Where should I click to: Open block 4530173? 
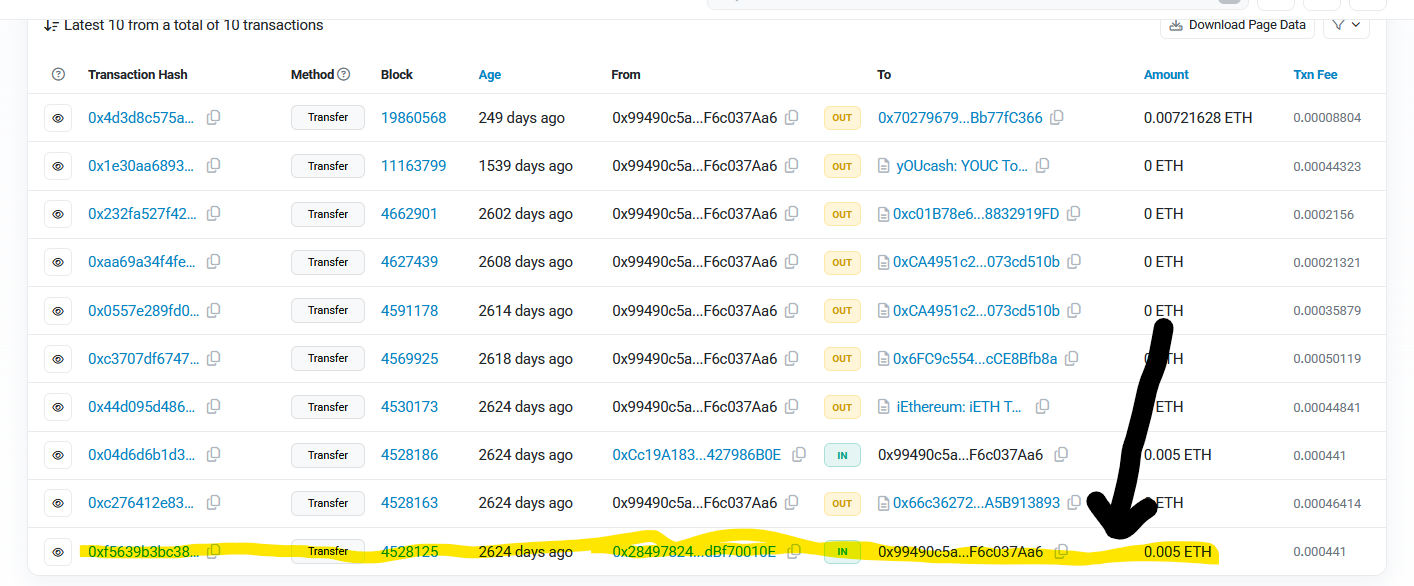coord(409,407)
